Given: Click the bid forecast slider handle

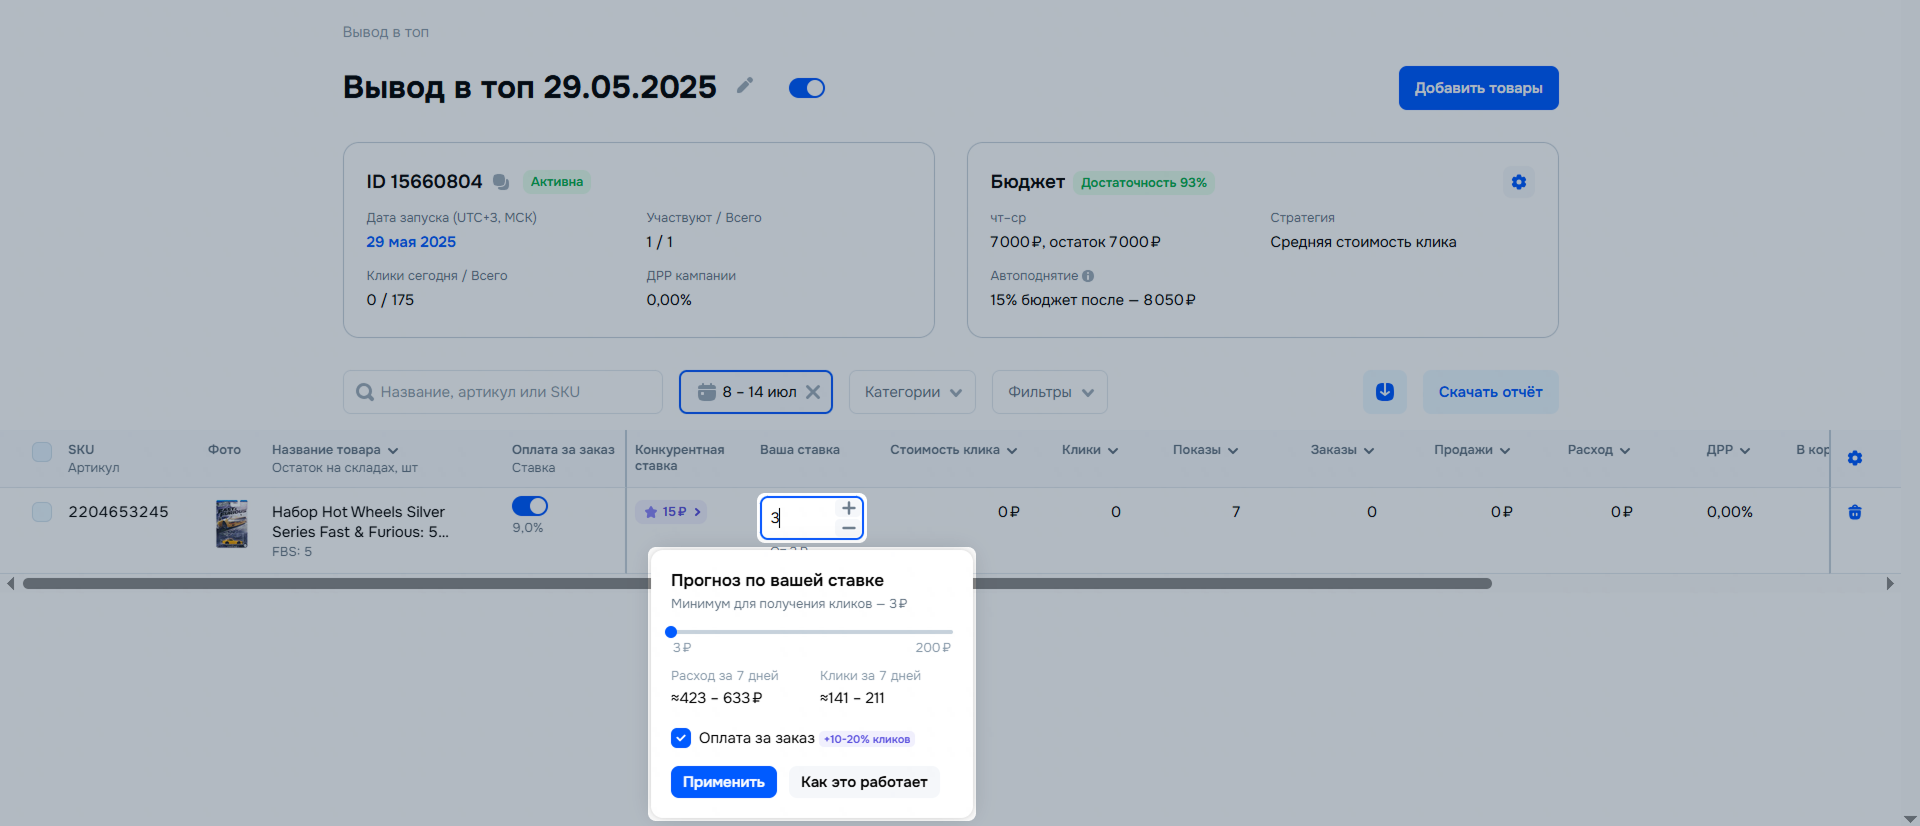Looking at the screenshot, I should pos(671,632).
